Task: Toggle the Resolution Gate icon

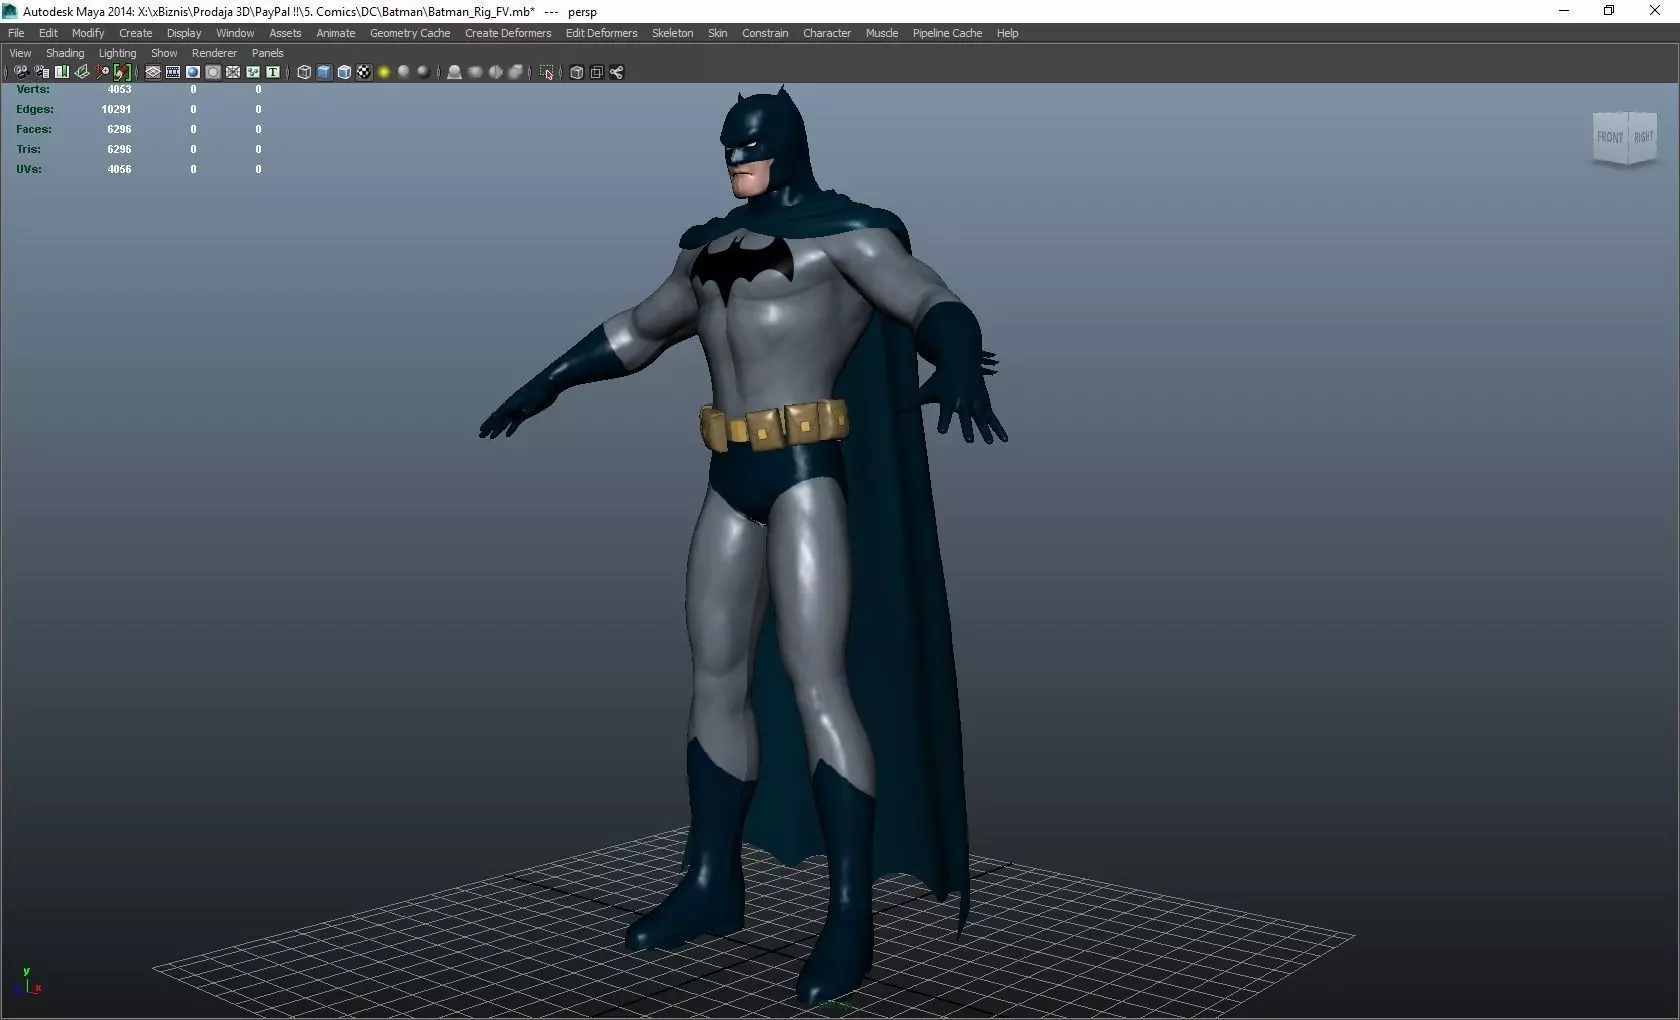Action: [193, 72]
